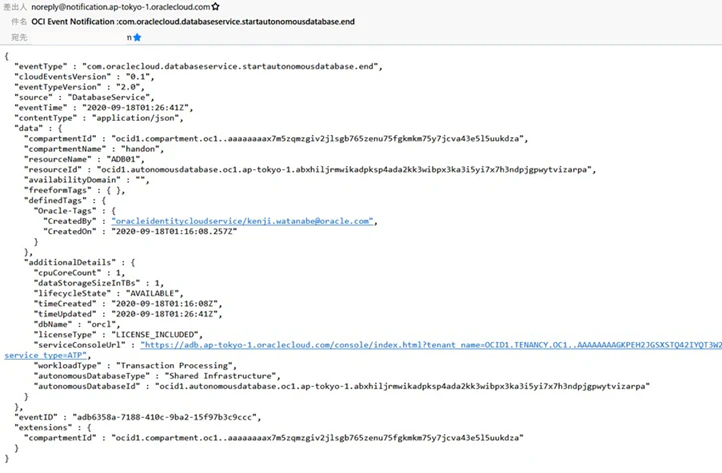The image size is (722, 473).
Task: Click the eventType value in the JSON body
Action: click(x=230, y=66)
